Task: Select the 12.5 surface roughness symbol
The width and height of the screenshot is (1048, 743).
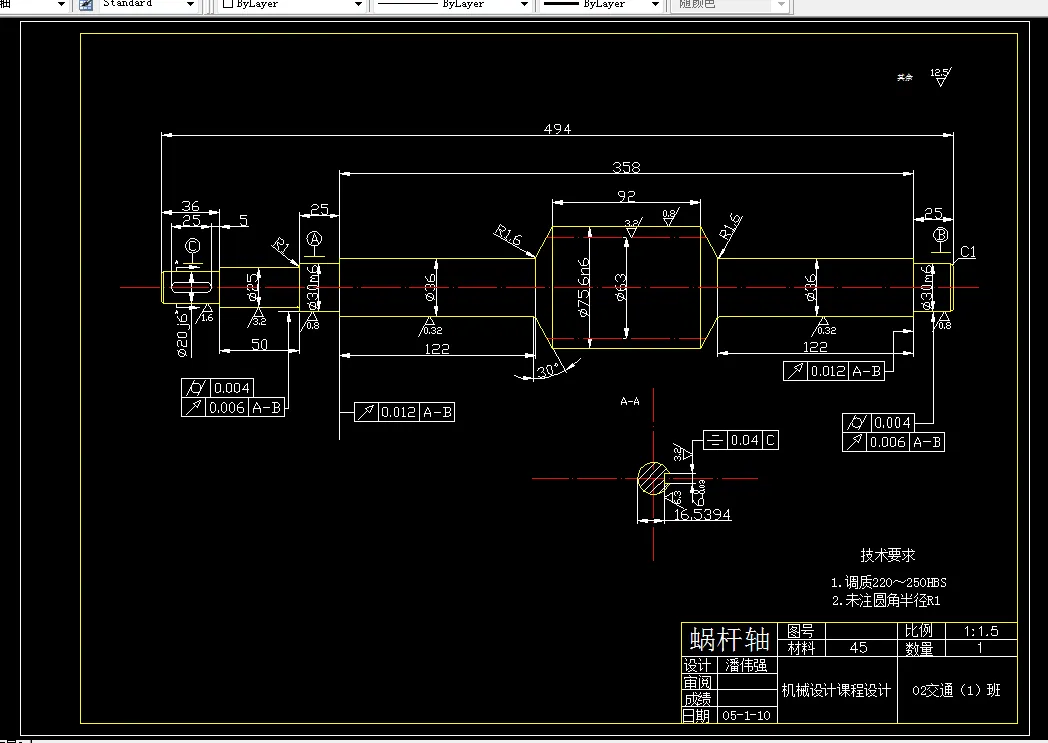Action: (x=940, y=77)
